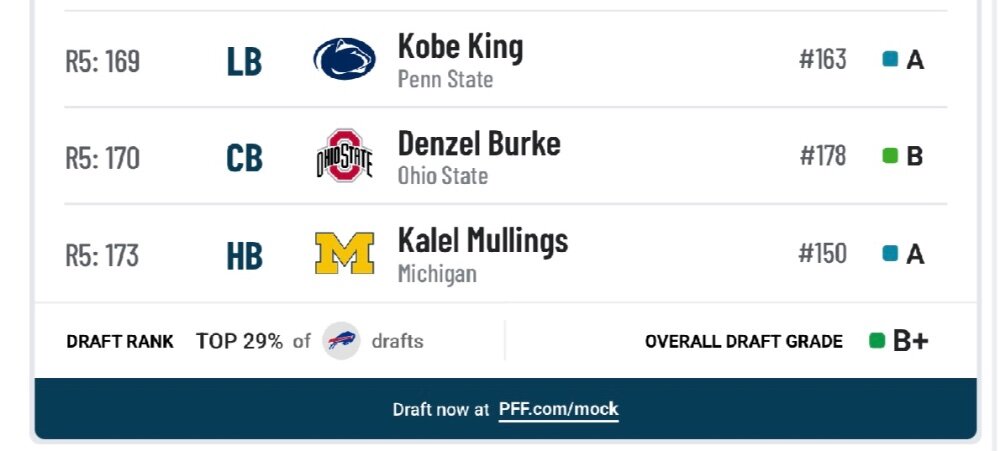Click the HB position label
1000x451 pixels.
pyautogui.click(x=244, y=256)
